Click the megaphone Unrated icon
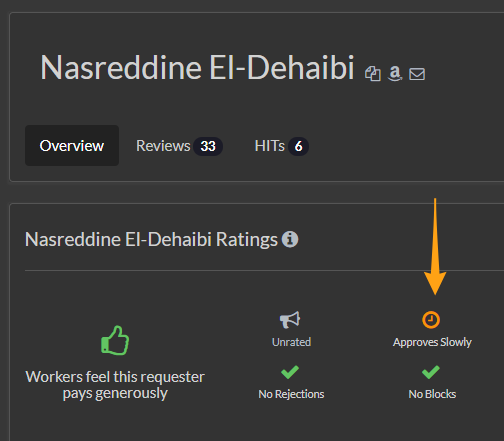This screenshot has width=504, height=441. tap(290, 320)
